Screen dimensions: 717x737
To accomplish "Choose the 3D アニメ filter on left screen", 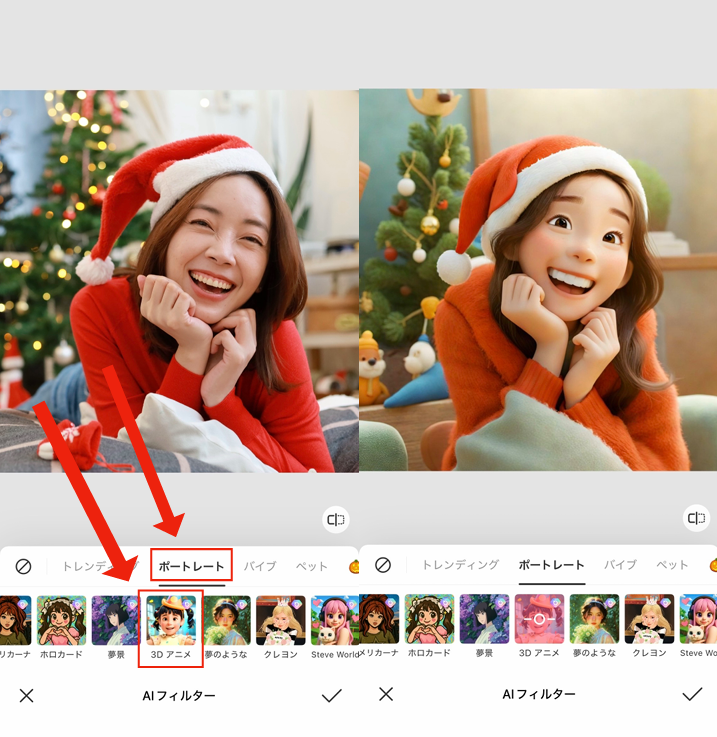I will tap(171, 620).
